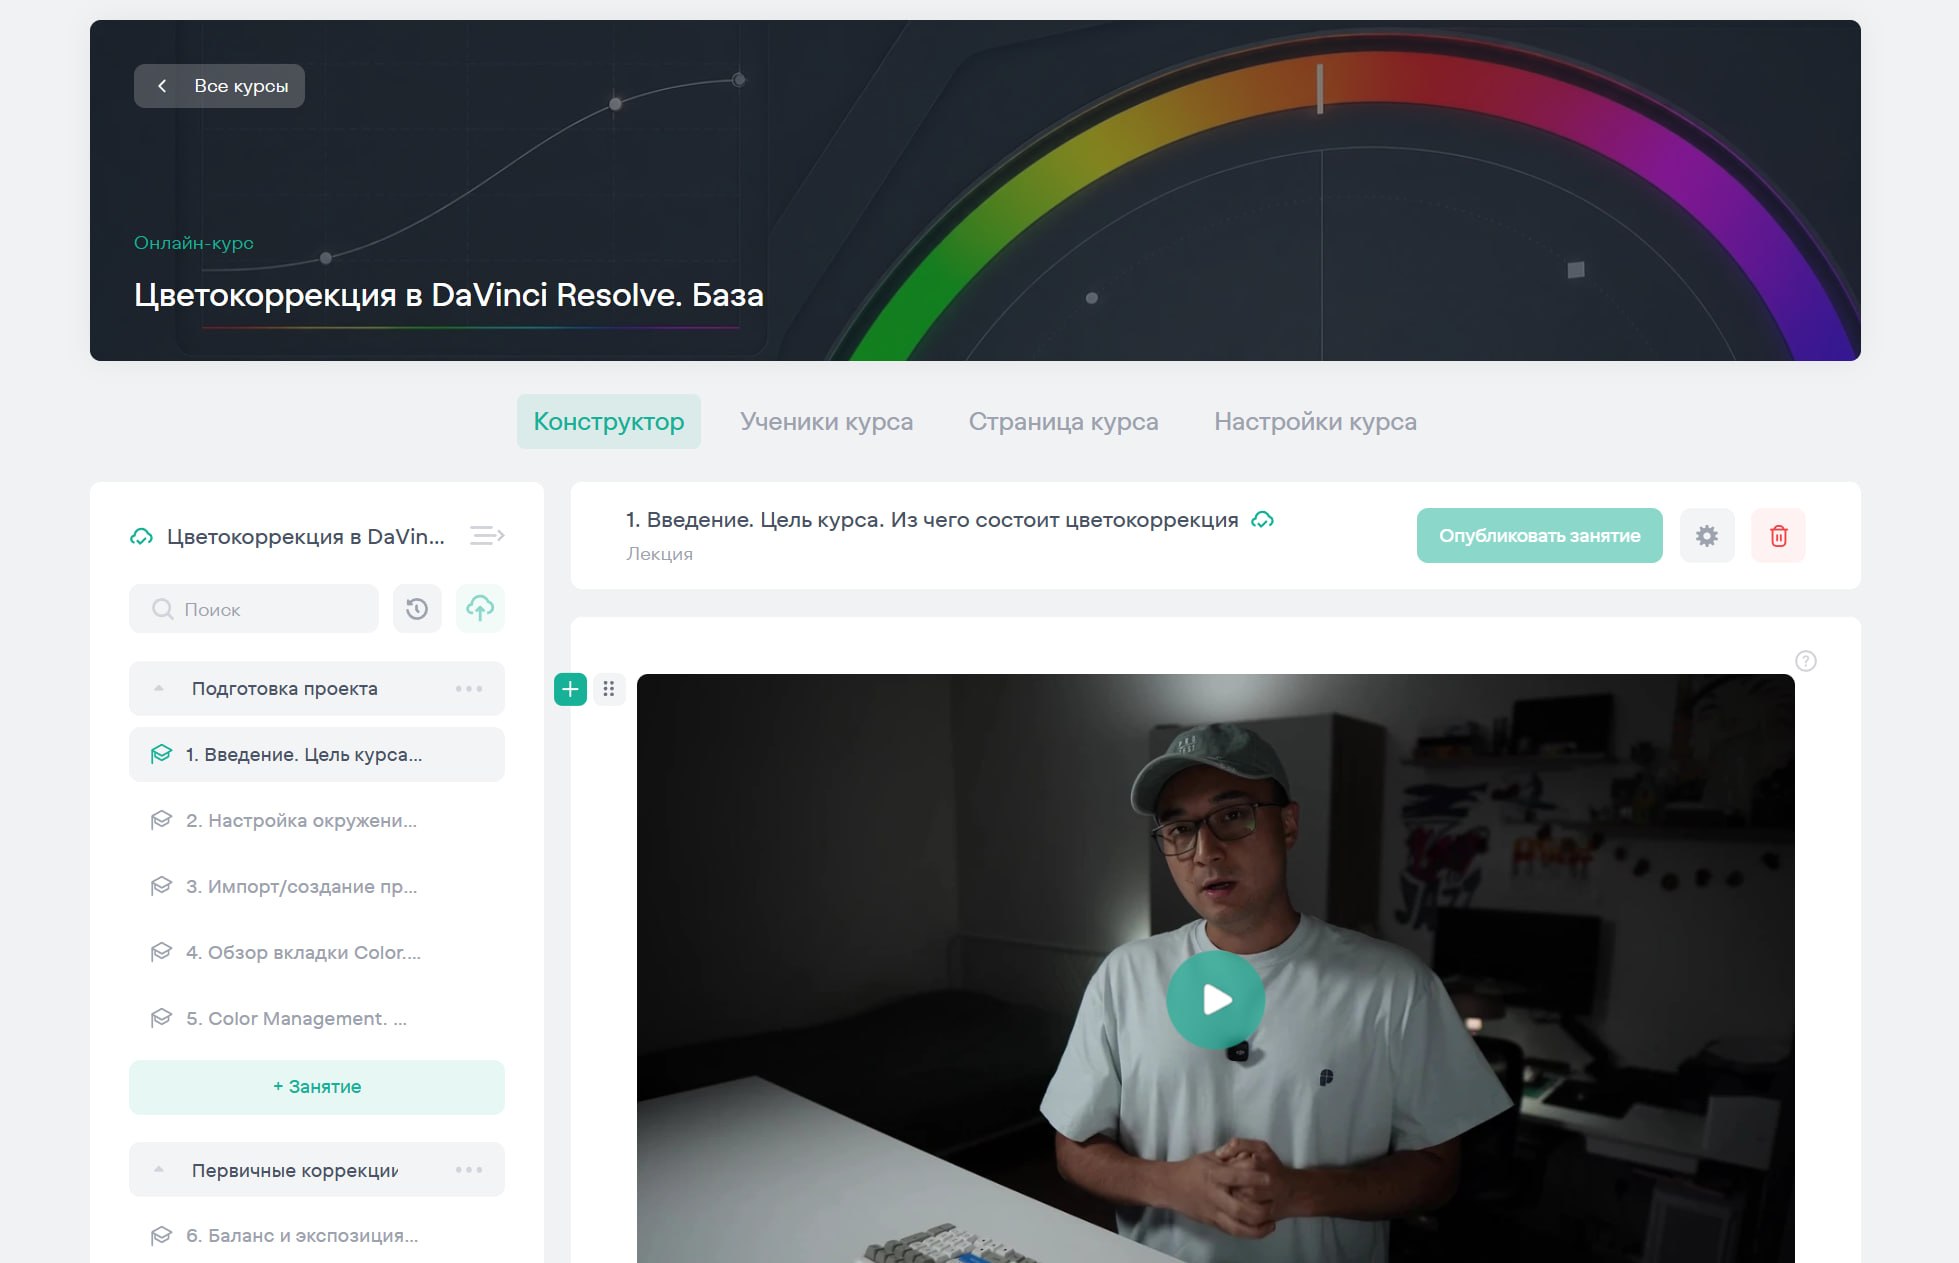Click the green cloud upload icon
This screenshot has width=1959, height=1263.
coord(480,609)
